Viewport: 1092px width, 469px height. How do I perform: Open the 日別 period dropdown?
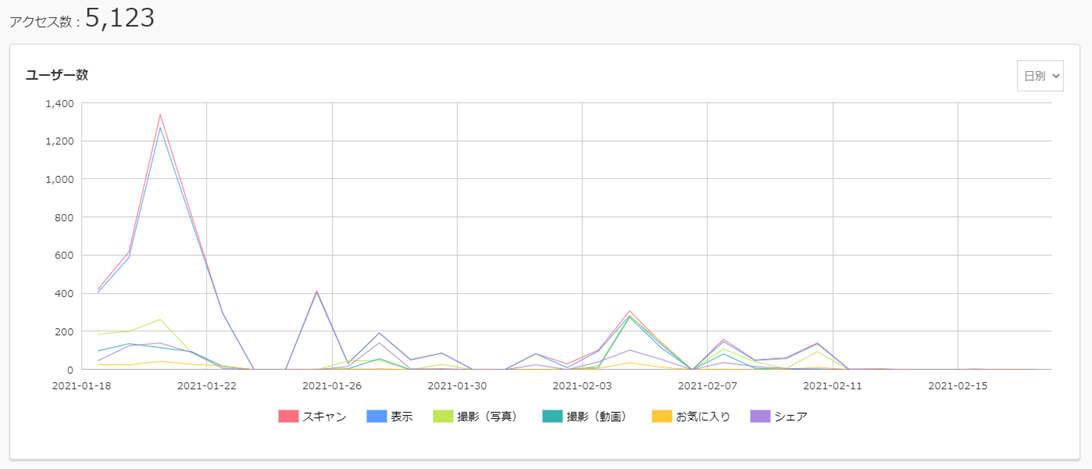point(1040,76)
